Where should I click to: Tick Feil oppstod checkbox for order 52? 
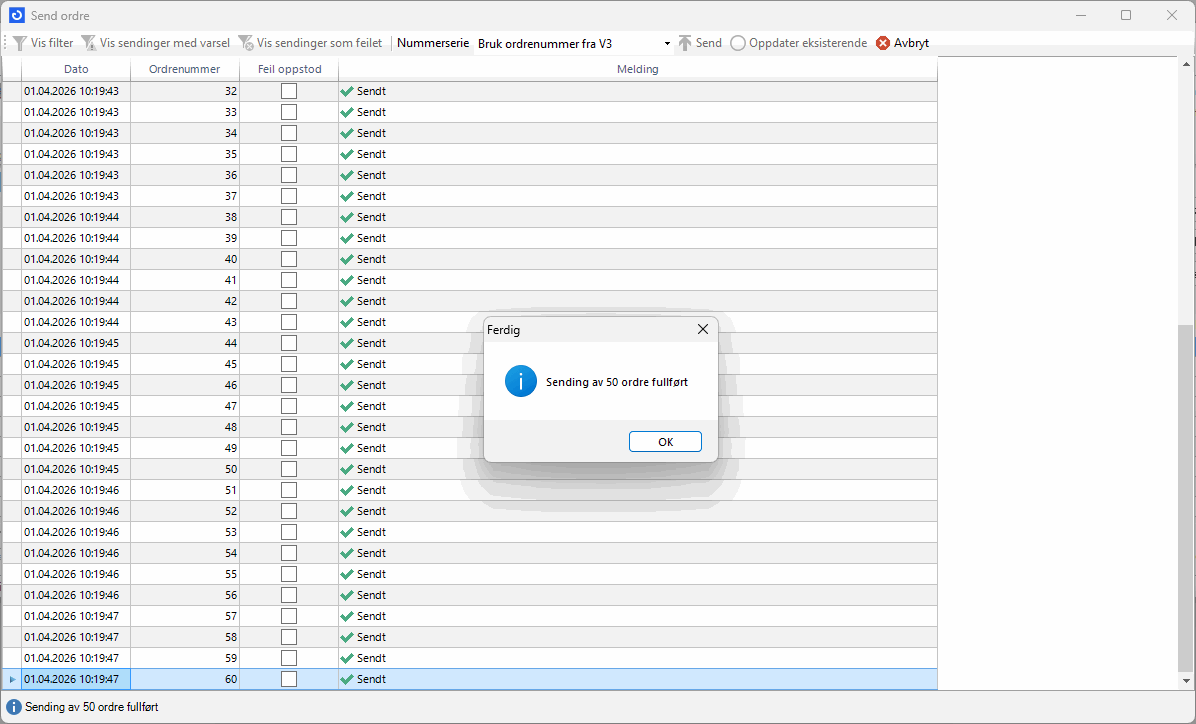[289, 511]
